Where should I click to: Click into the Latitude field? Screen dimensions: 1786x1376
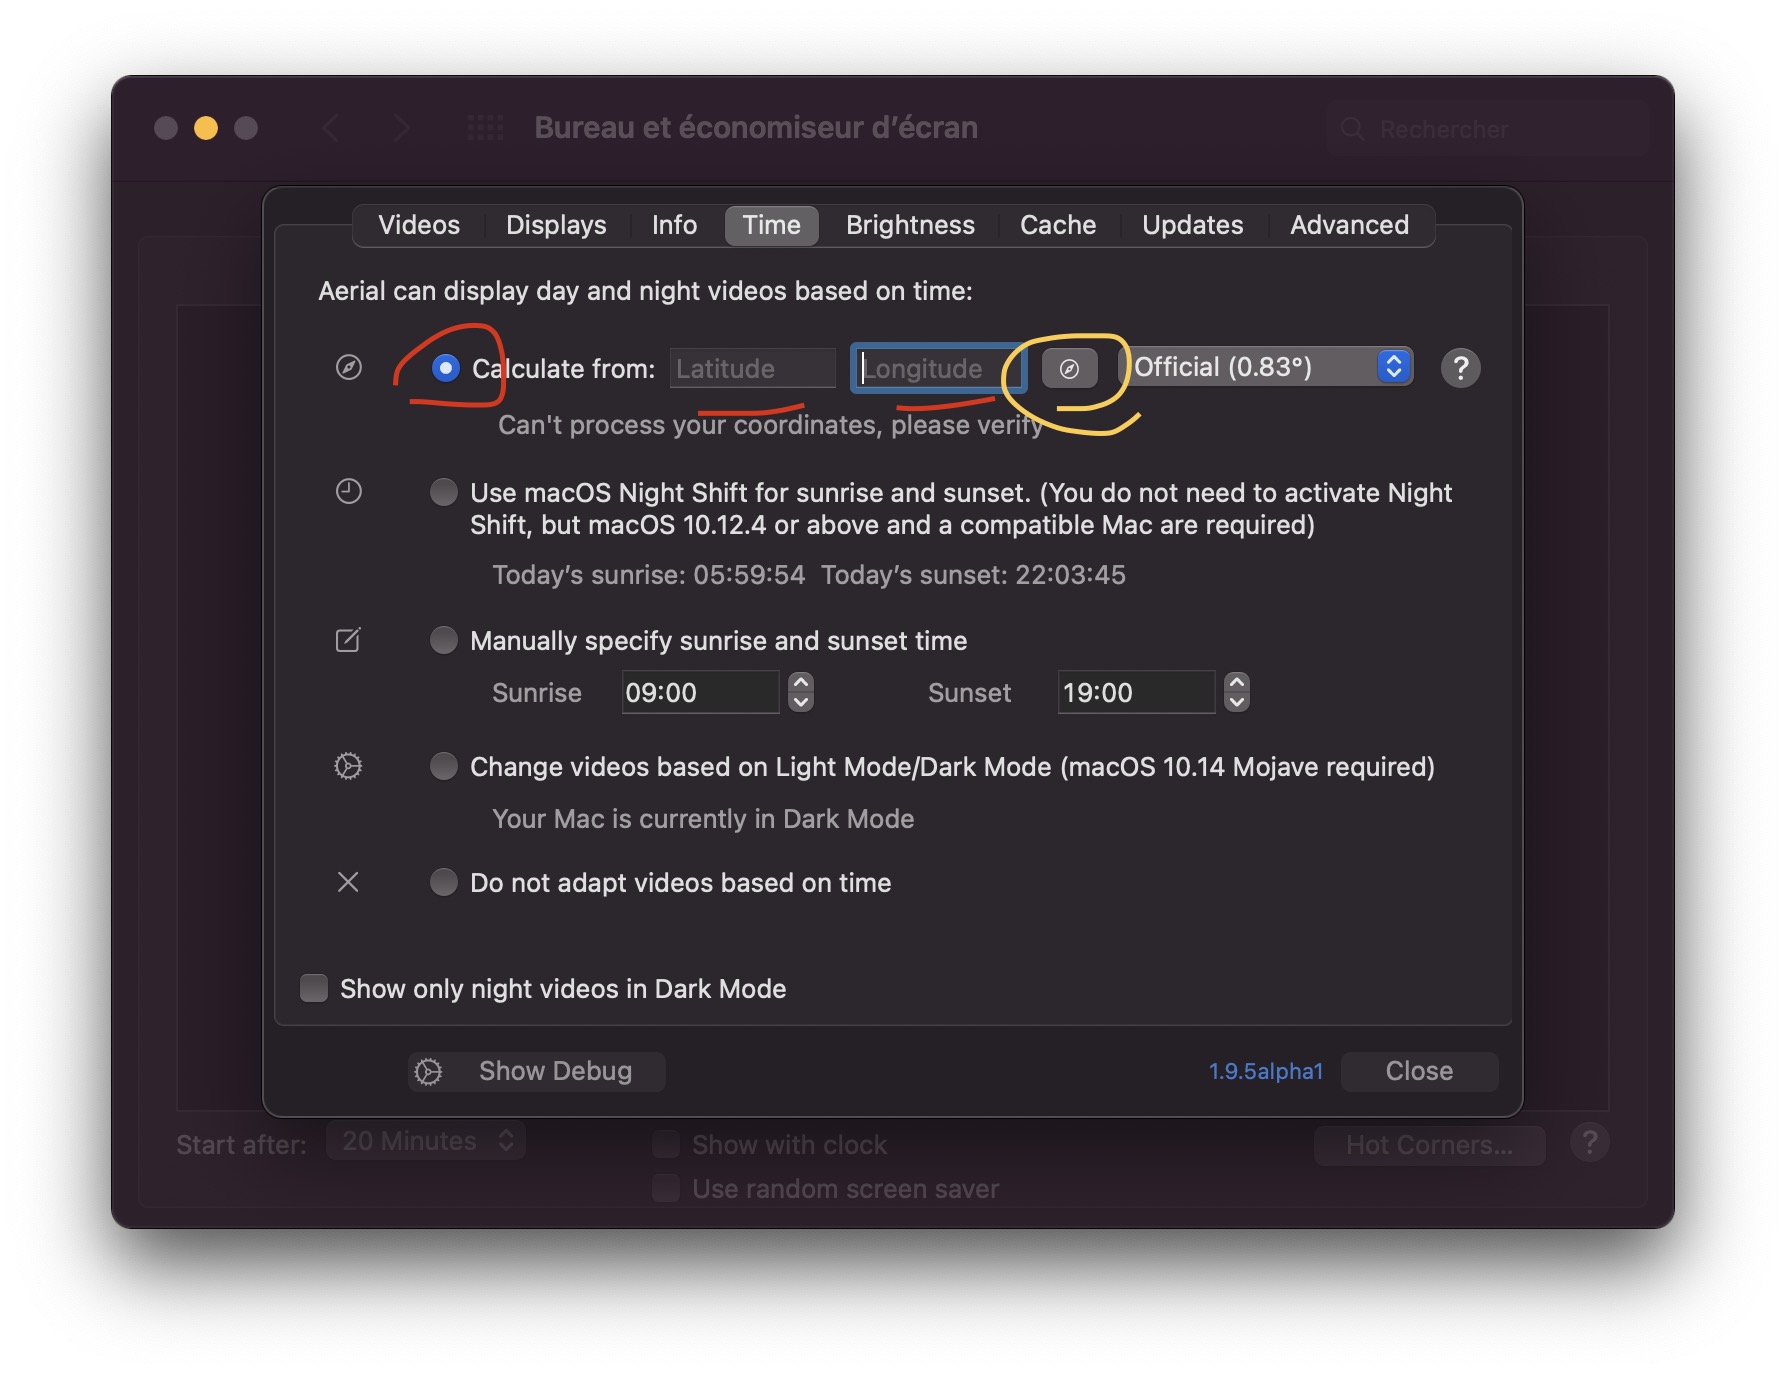[753, 368]
